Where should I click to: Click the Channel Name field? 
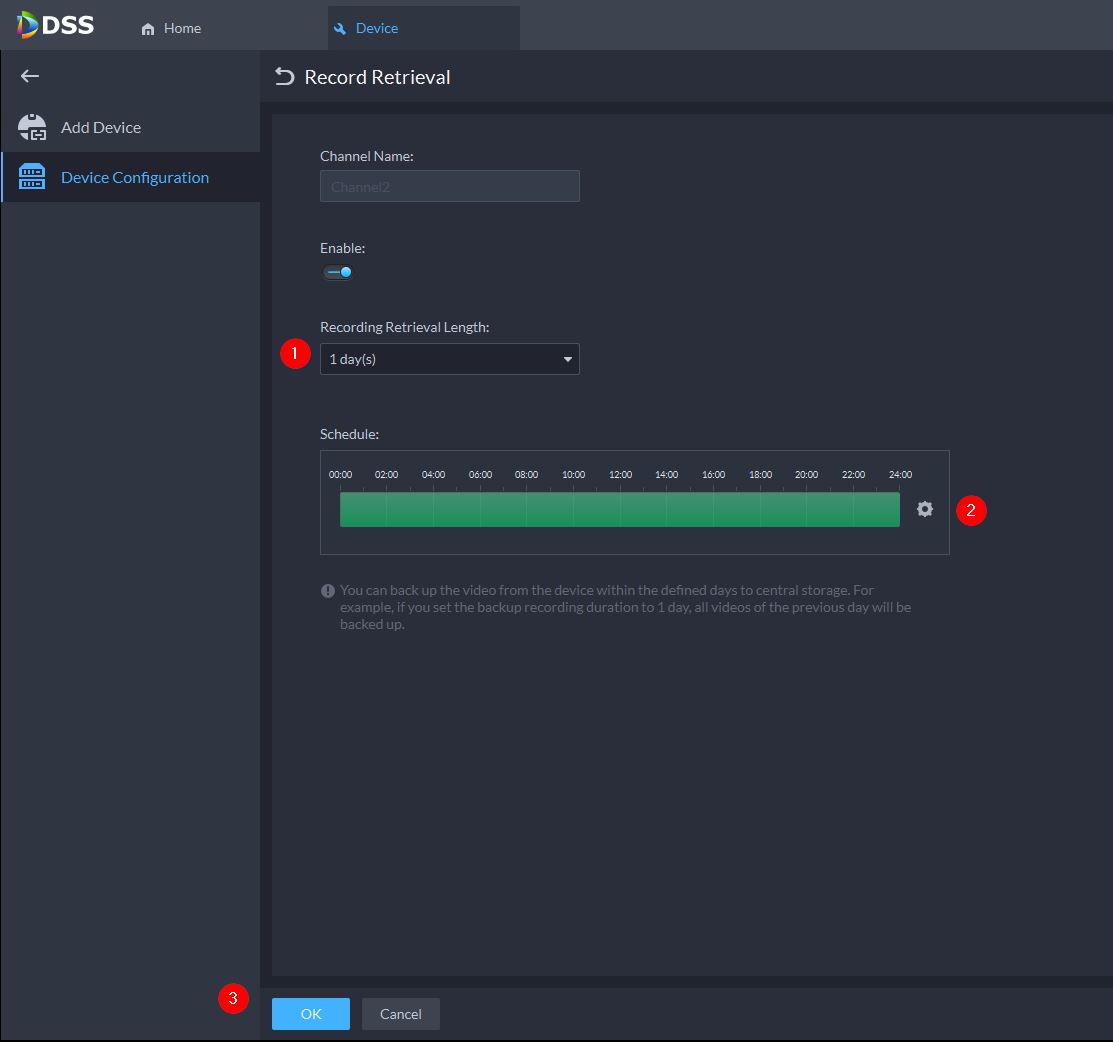pos(449,186)
